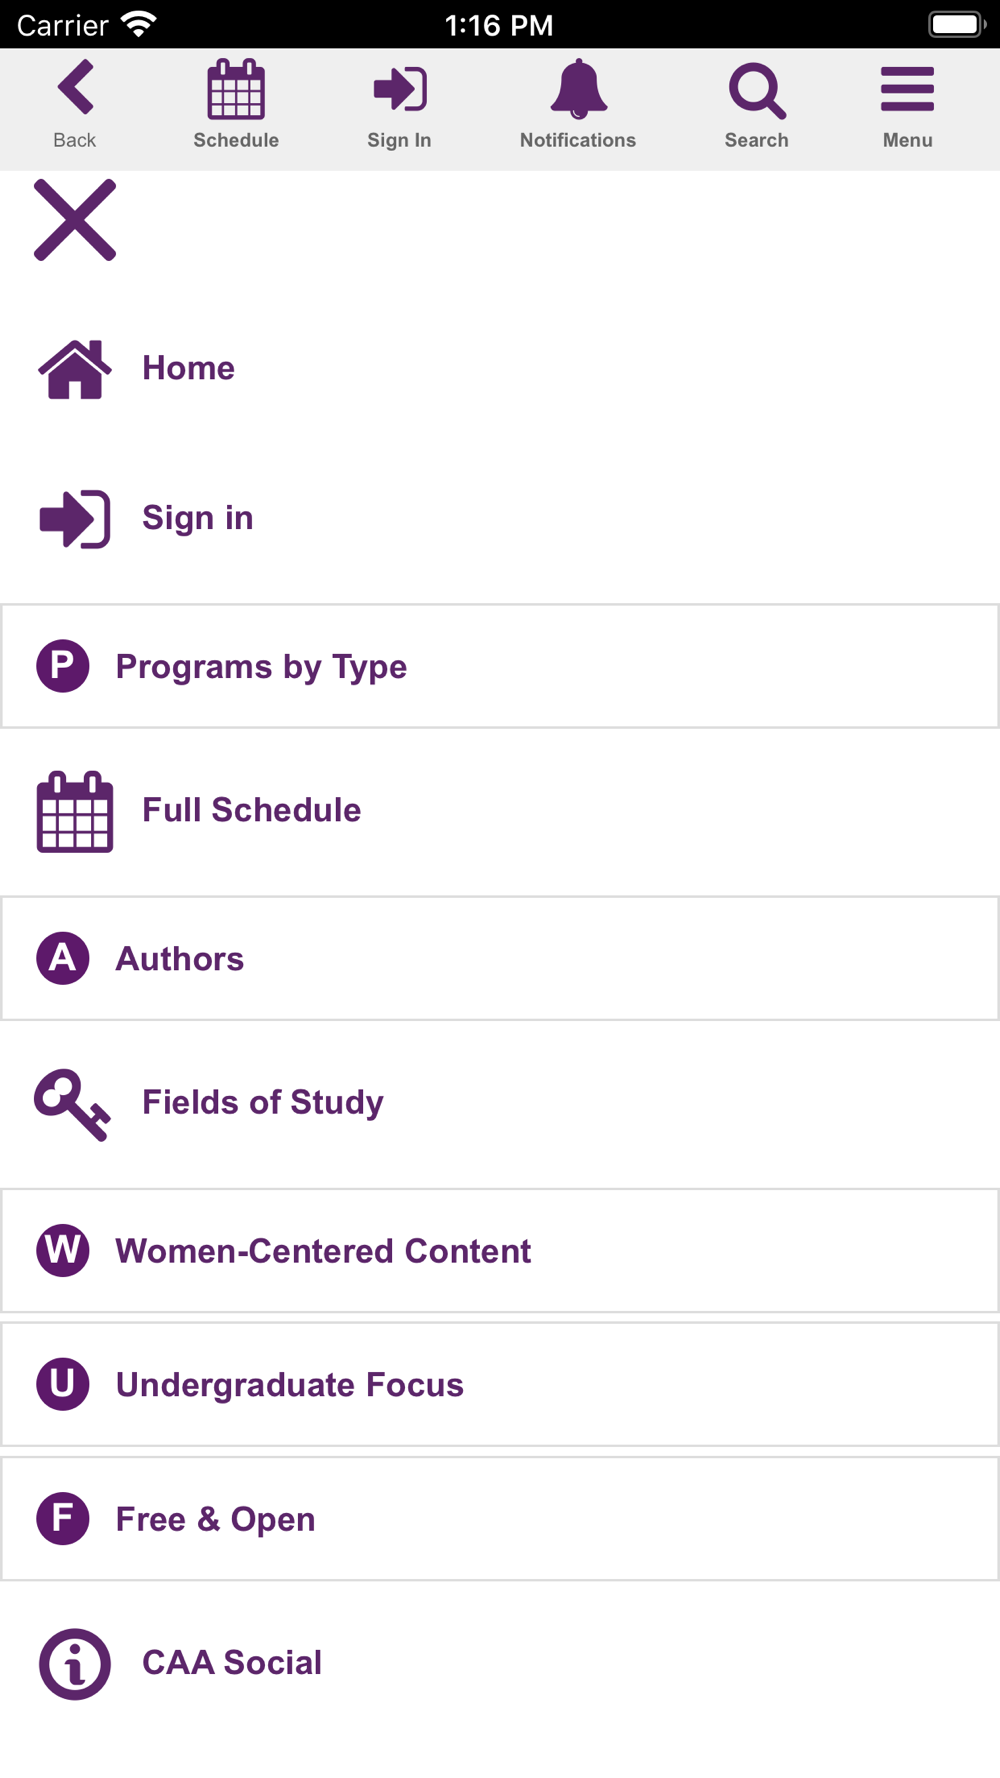Tap the Fields of Study key icon
This screenshot has width=1000, height=1778.
(x=72, y=1104)
